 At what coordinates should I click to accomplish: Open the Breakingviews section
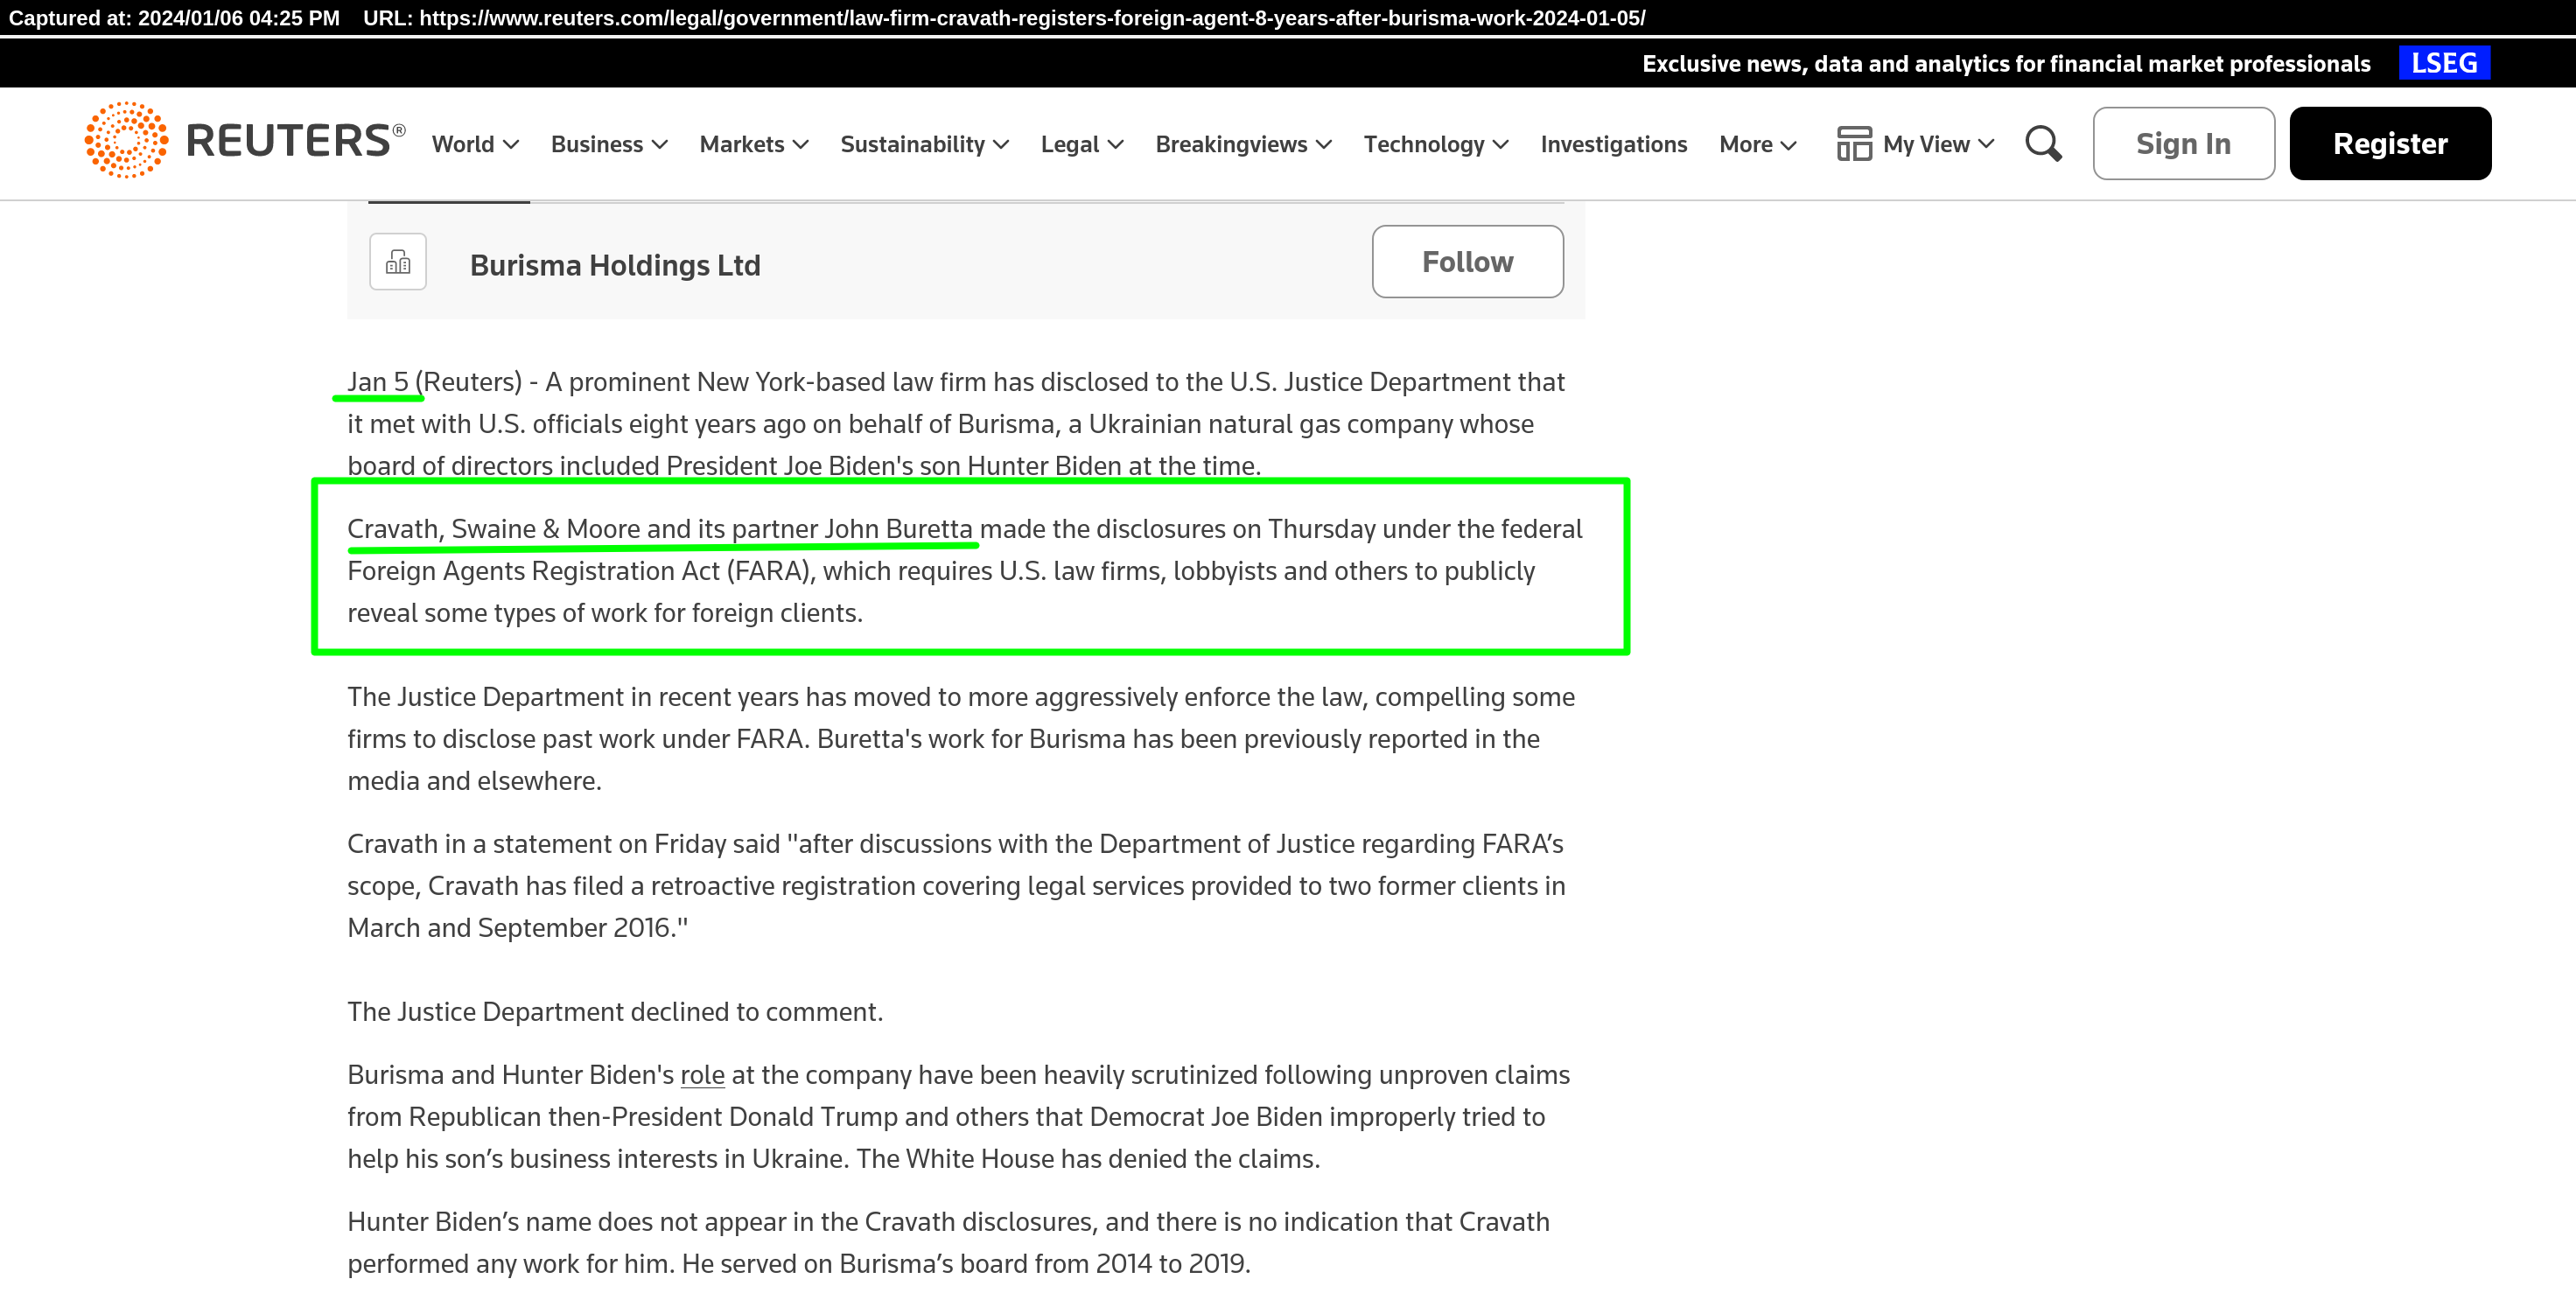pos(1231,144)
